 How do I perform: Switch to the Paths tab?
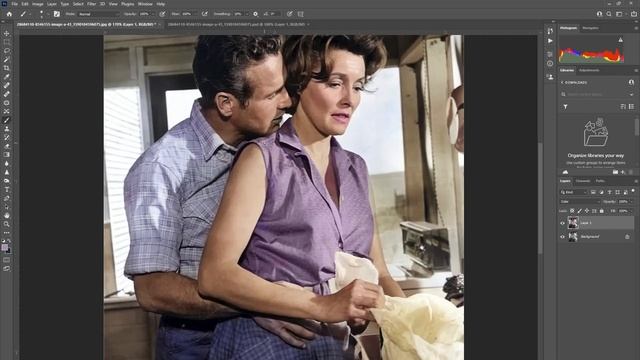click(600, 181)
